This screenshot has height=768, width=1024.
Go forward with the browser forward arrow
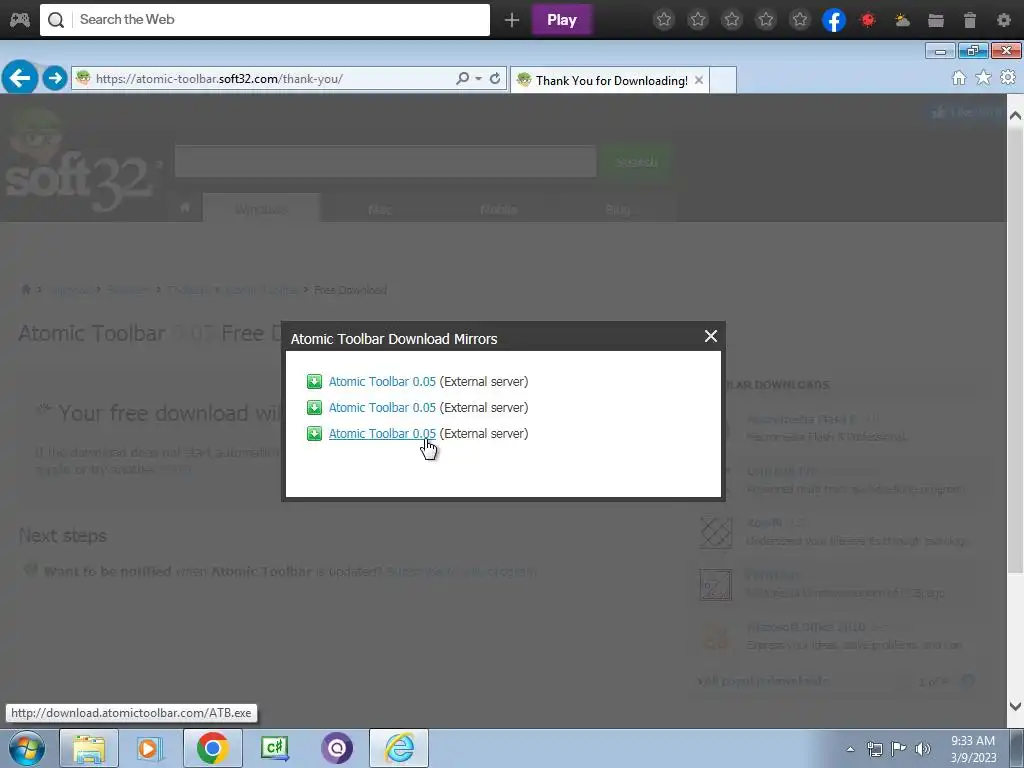coord(55,78)
